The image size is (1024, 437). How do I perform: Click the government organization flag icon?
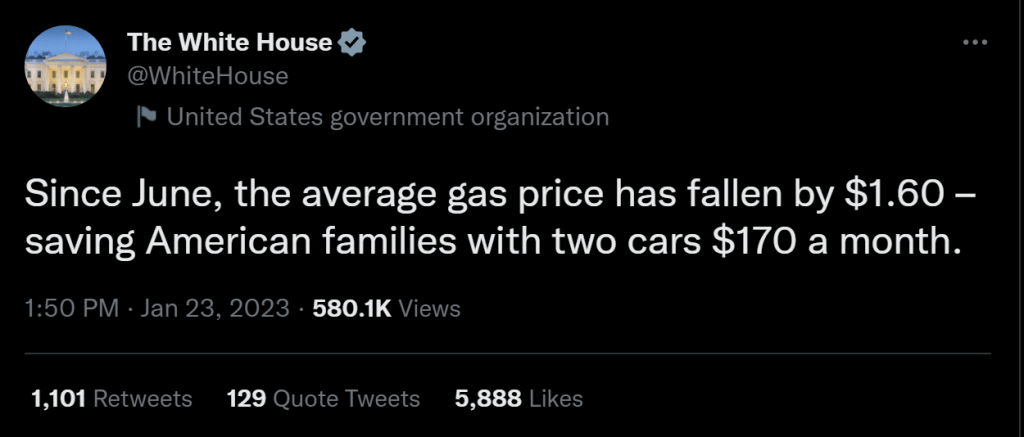147,118
